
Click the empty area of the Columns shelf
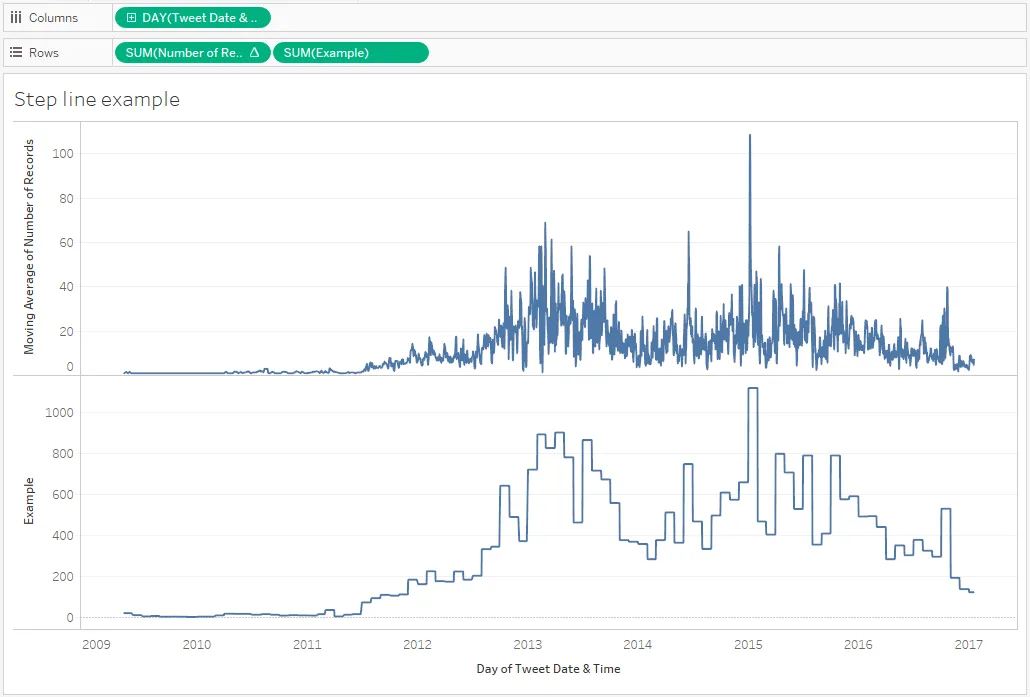click(x=647, y=18)
